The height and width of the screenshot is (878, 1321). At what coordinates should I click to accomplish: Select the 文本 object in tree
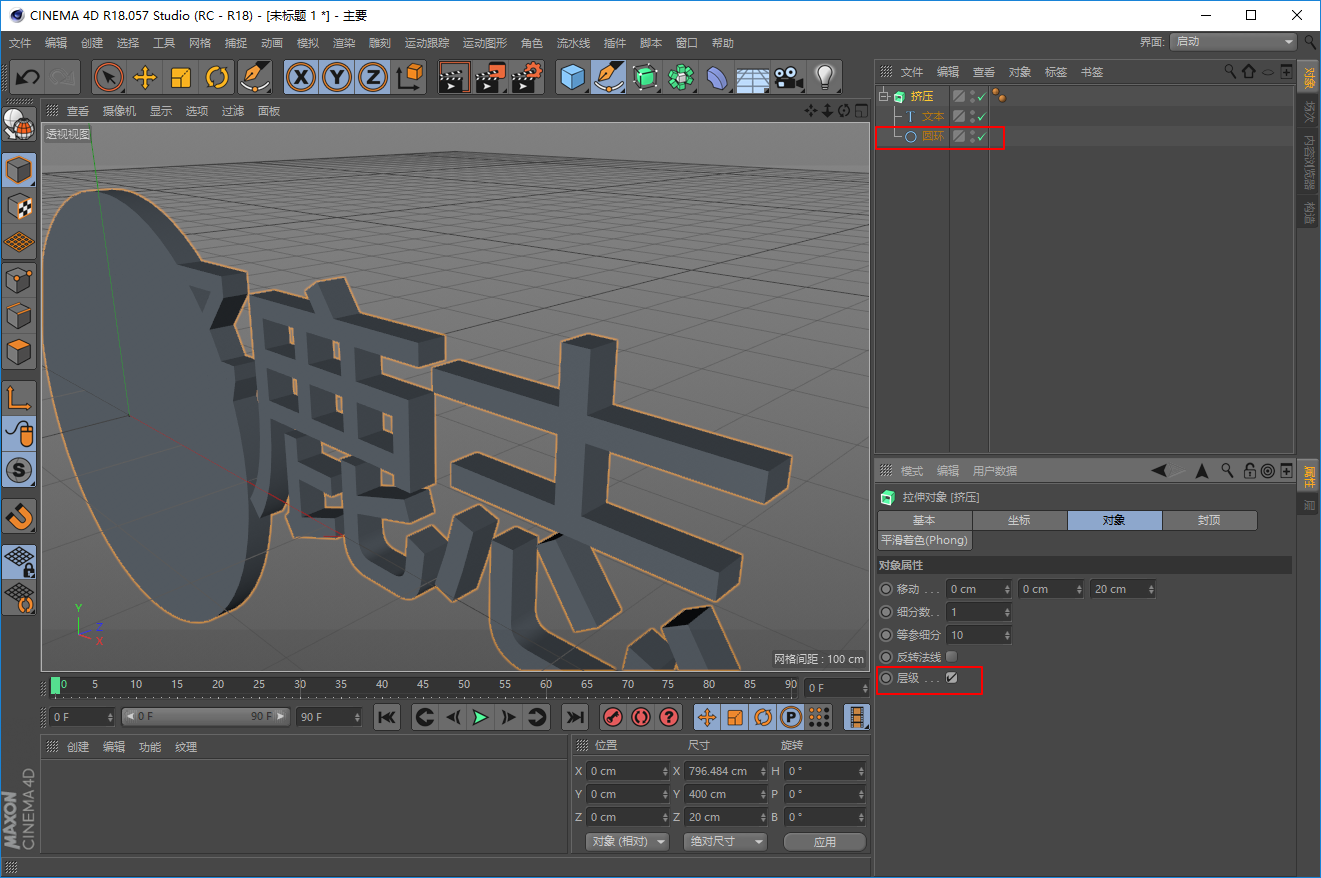tap(932, 116)
